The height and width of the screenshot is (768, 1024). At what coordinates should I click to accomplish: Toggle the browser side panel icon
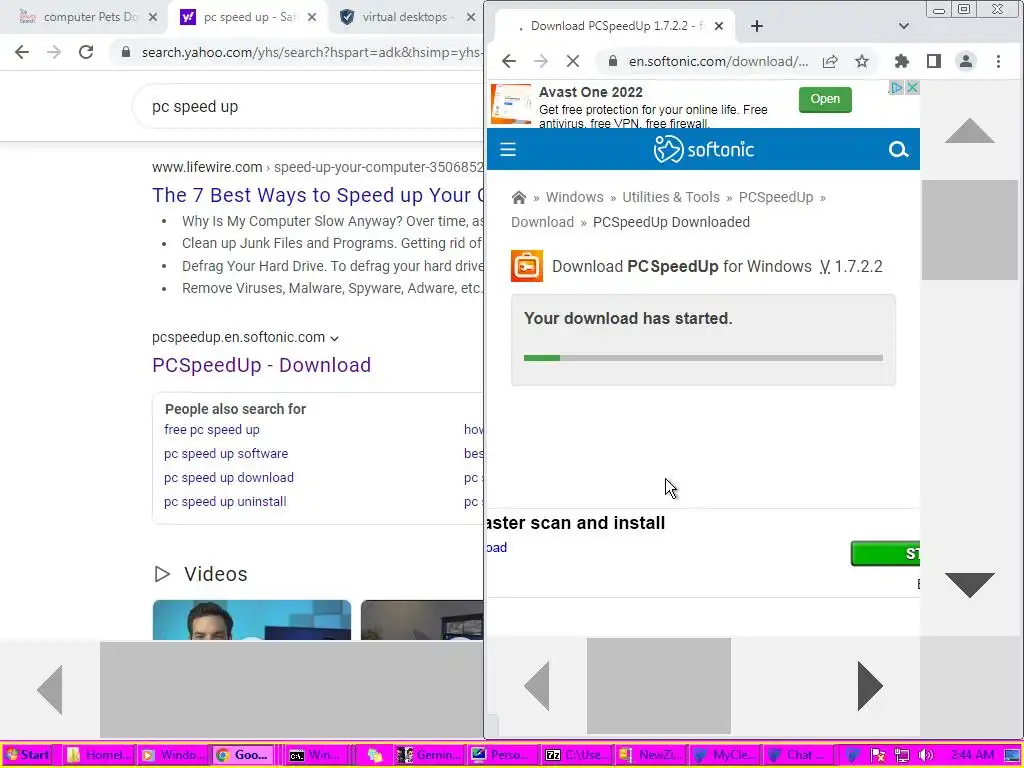point(934,61)
